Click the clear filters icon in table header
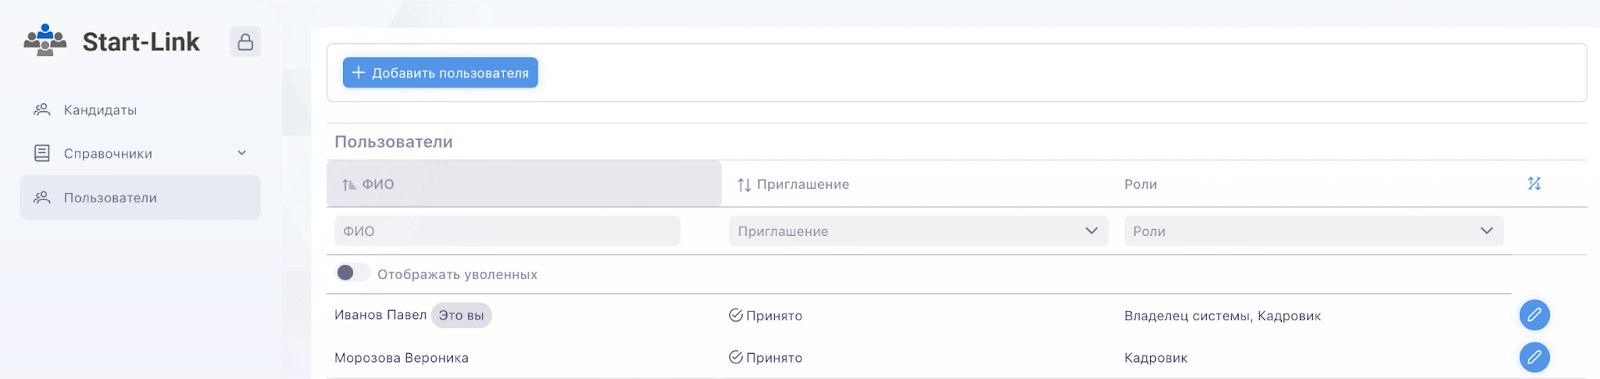 tap(1534, 184)
